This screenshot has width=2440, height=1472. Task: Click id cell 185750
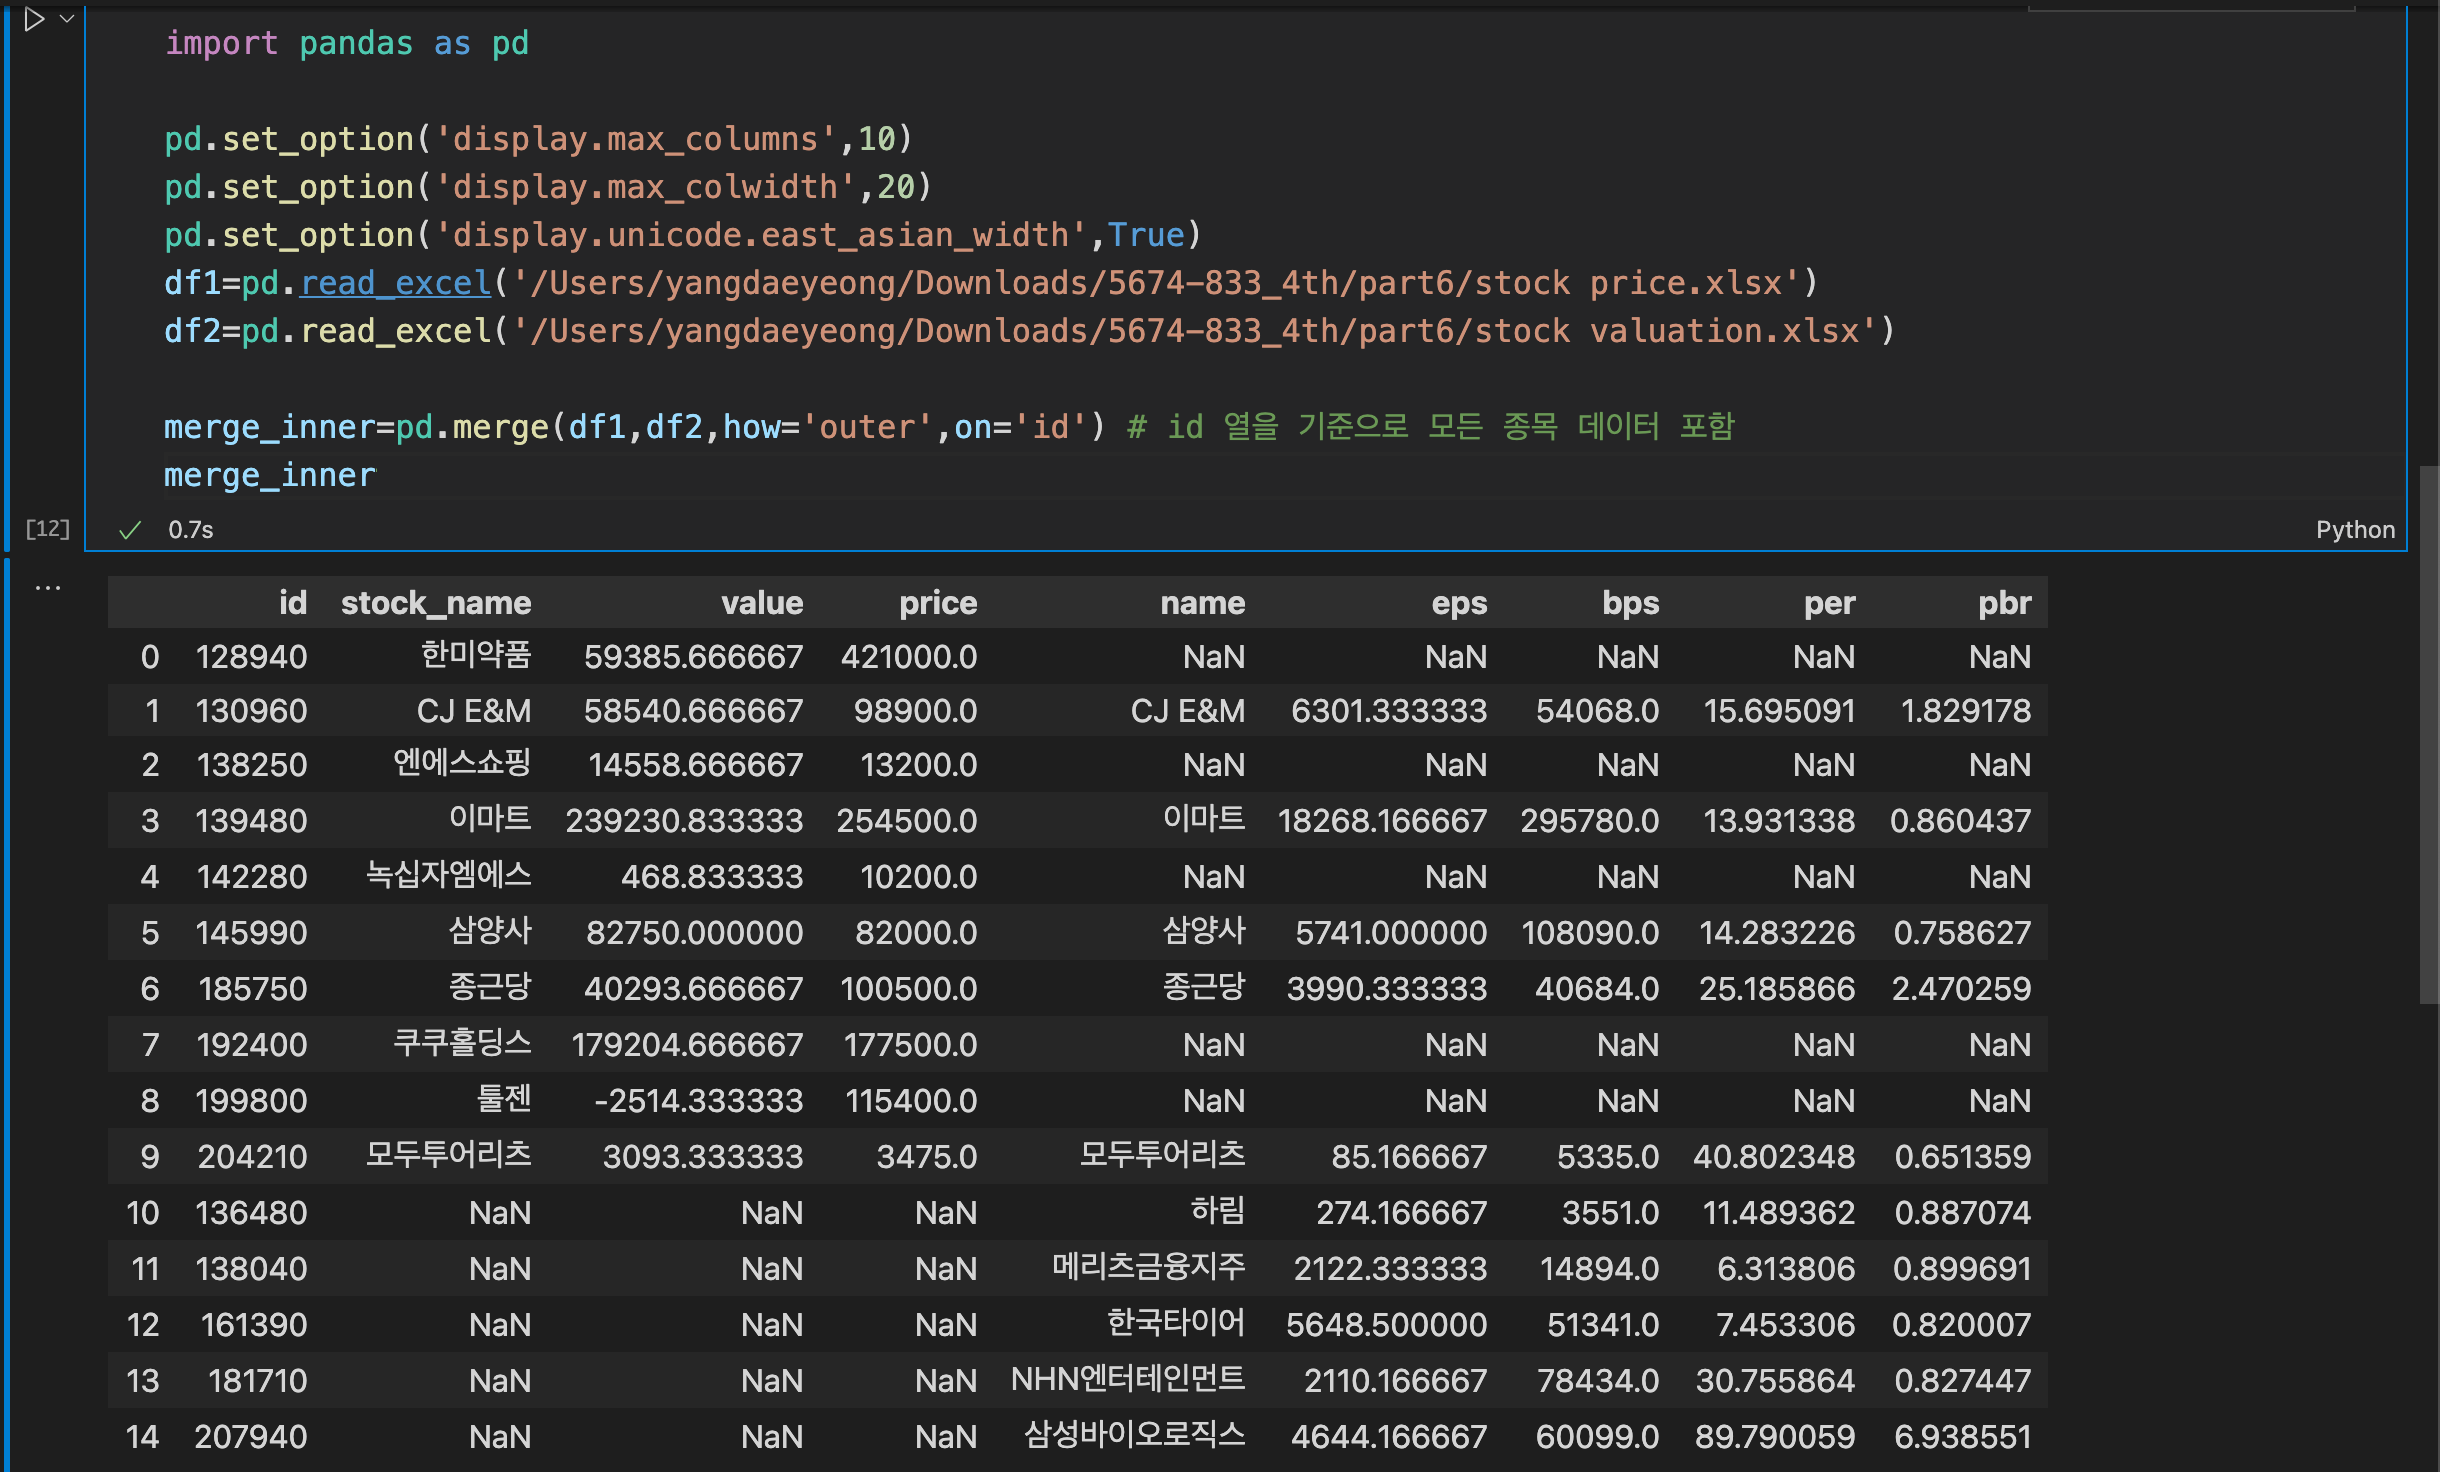point(253,989)
